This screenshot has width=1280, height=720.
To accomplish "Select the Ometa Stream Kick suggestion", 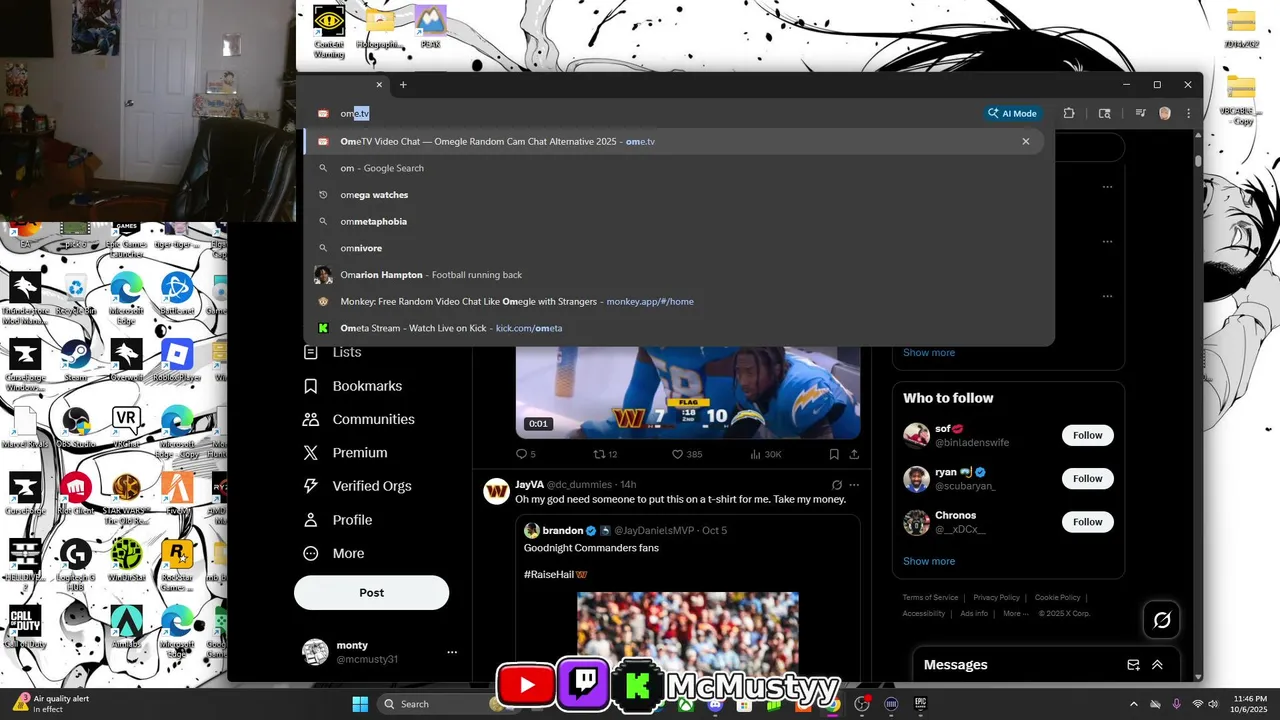I will 674,328.
